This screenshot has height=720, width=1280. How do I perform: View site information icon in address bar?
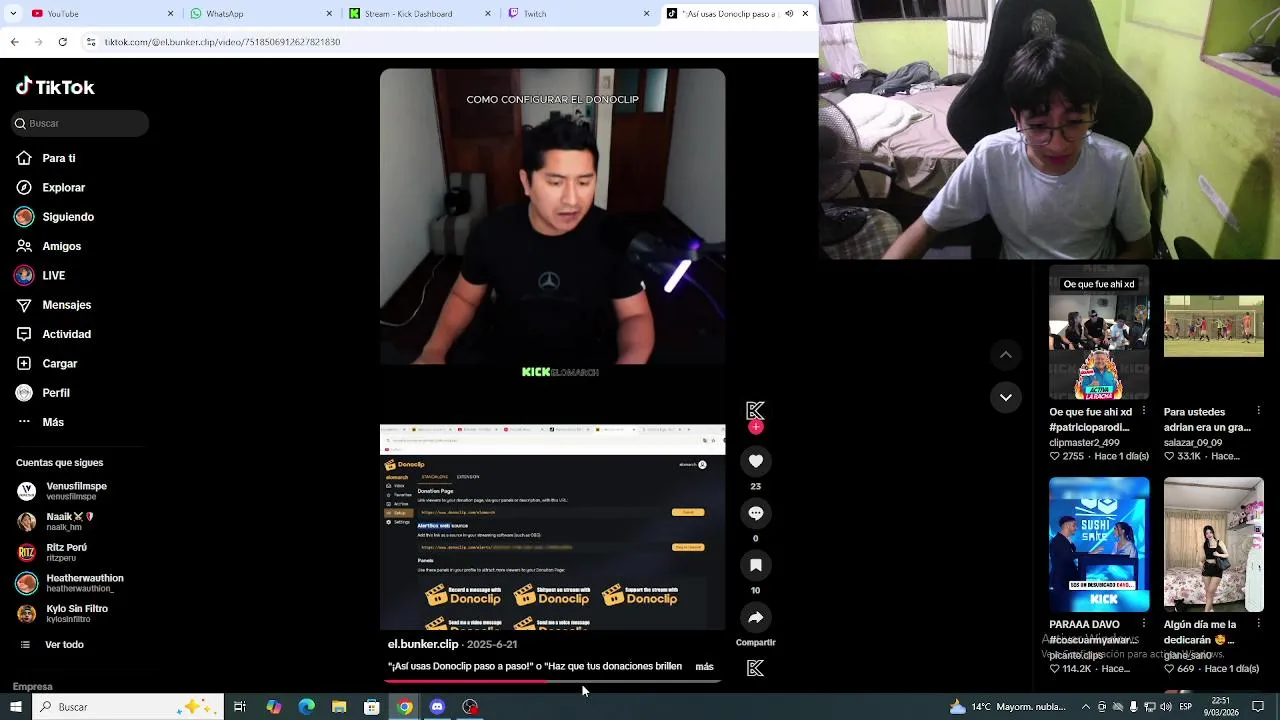(x=91, y=42)
